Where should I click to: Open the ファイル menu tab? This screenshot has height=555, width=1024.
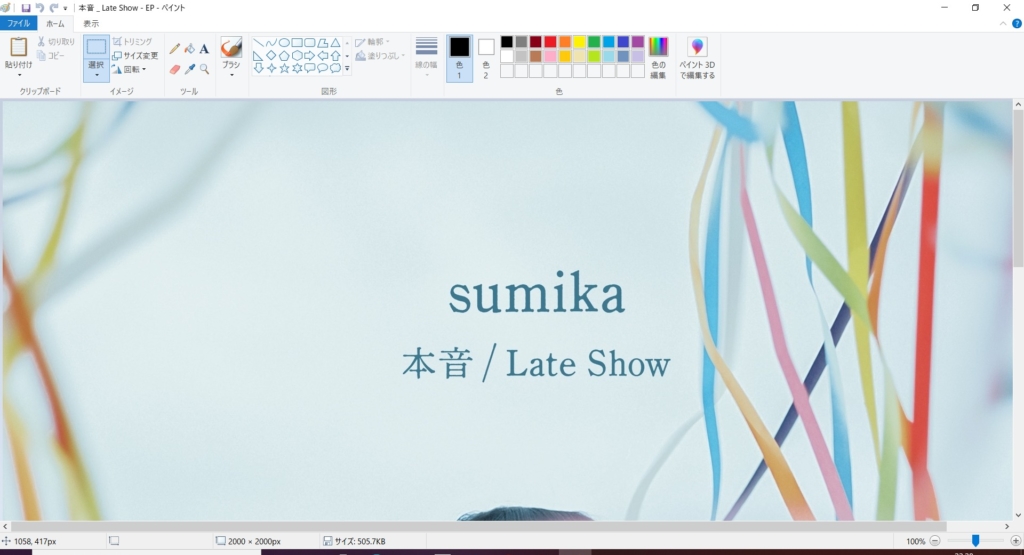click(x=18, y=24)
